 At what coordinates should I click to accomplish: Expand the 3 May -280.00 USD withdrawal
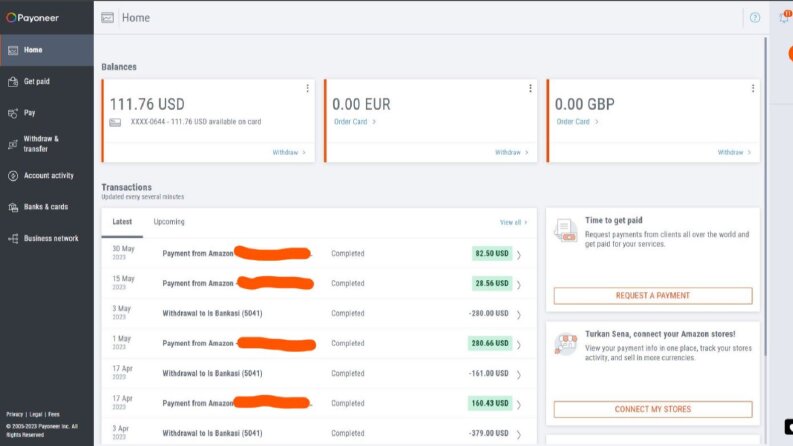click(518, 314)
